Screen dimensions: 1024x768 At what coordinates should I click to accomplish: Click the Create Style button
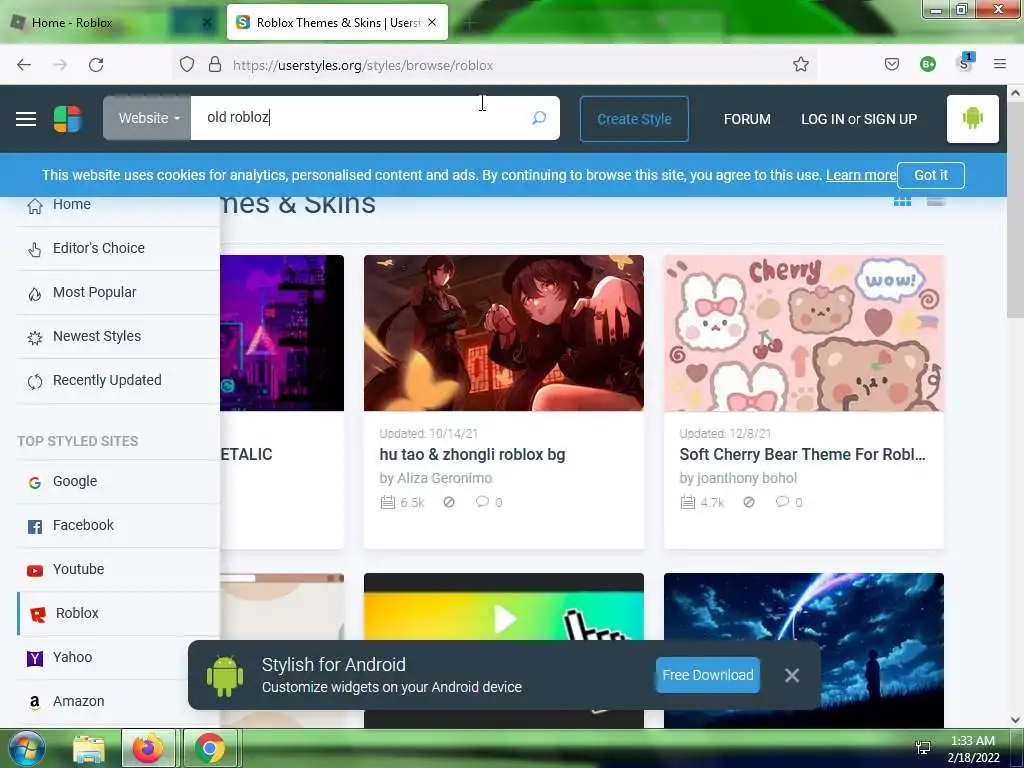coord(634,119)
